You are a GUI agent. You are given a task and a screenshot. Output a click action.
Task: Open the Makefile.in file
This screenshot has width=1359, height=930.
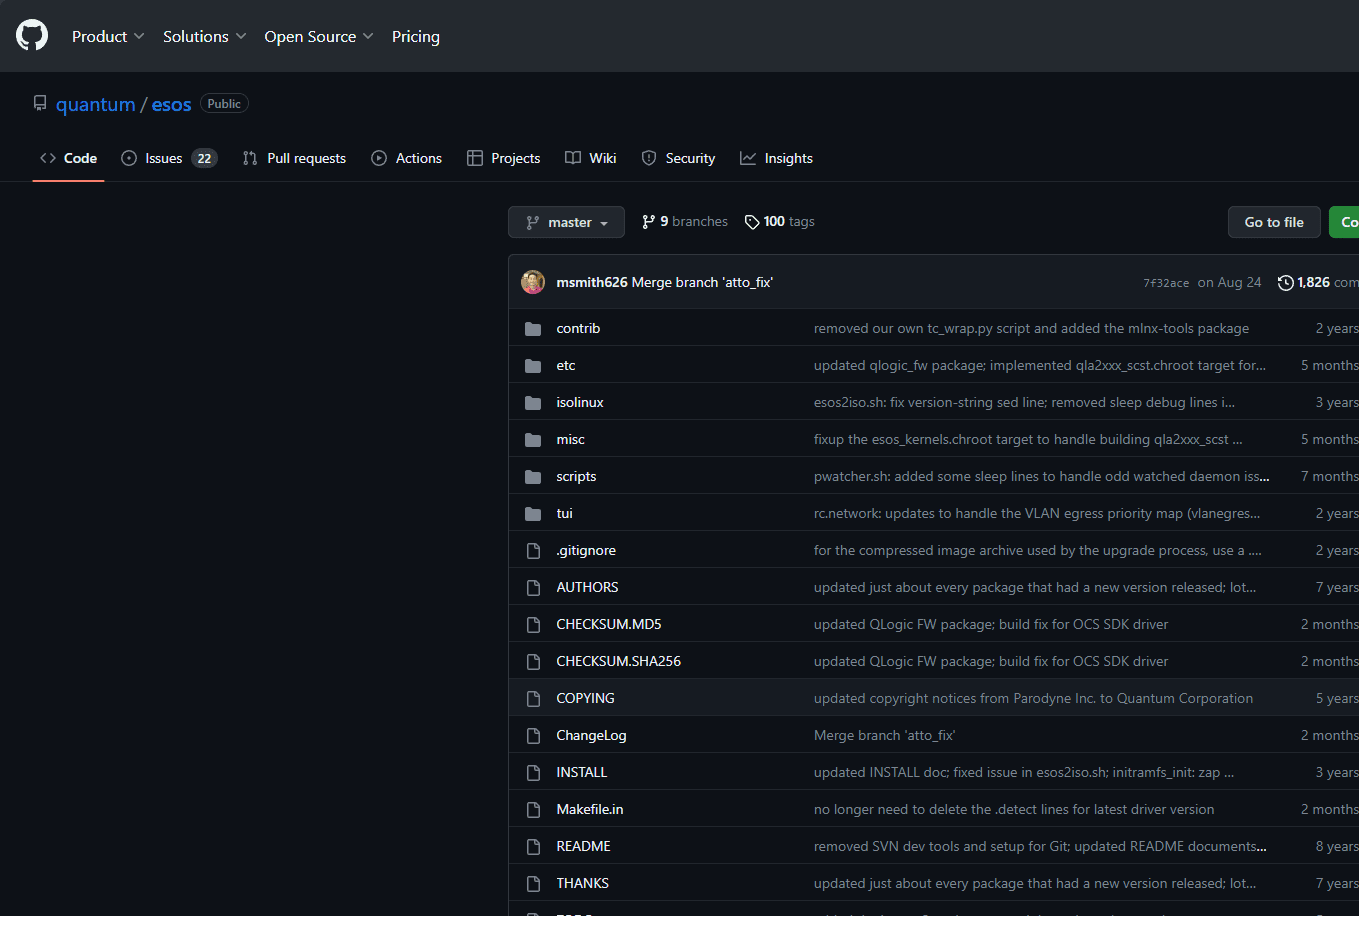pyautogui.click(x=590, y=809)
